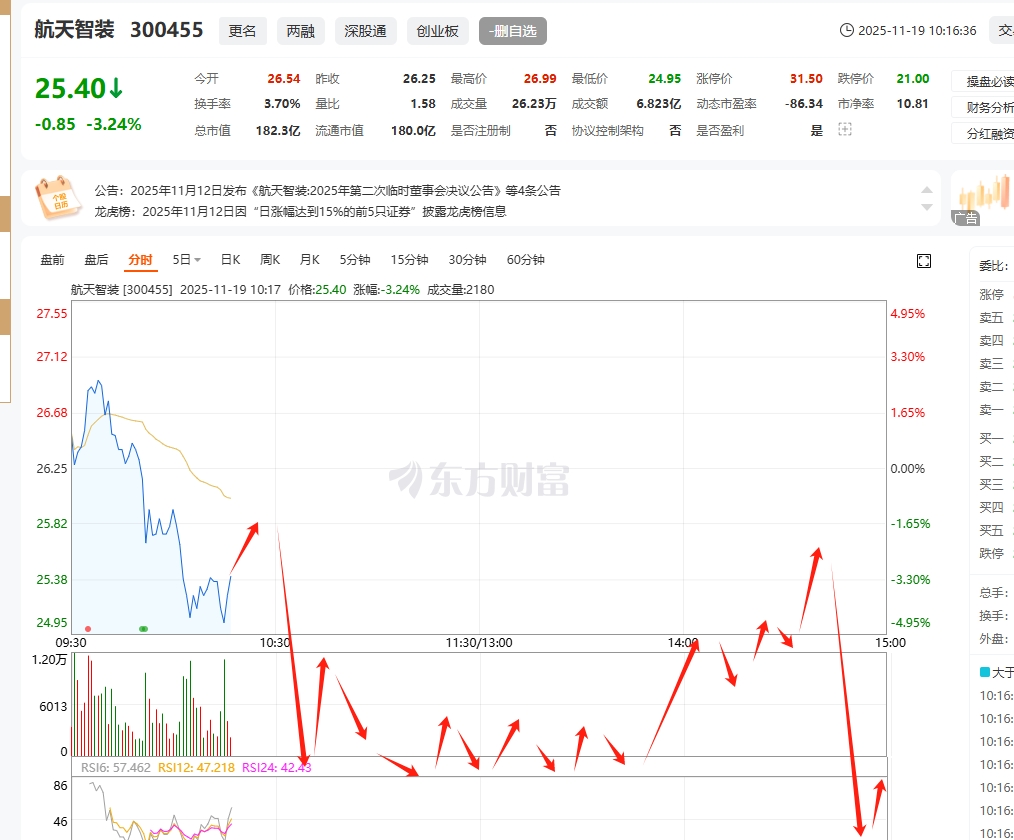
Task: Click the 动态市盈率 value -86.34
Action: click(x=804, y=103)
